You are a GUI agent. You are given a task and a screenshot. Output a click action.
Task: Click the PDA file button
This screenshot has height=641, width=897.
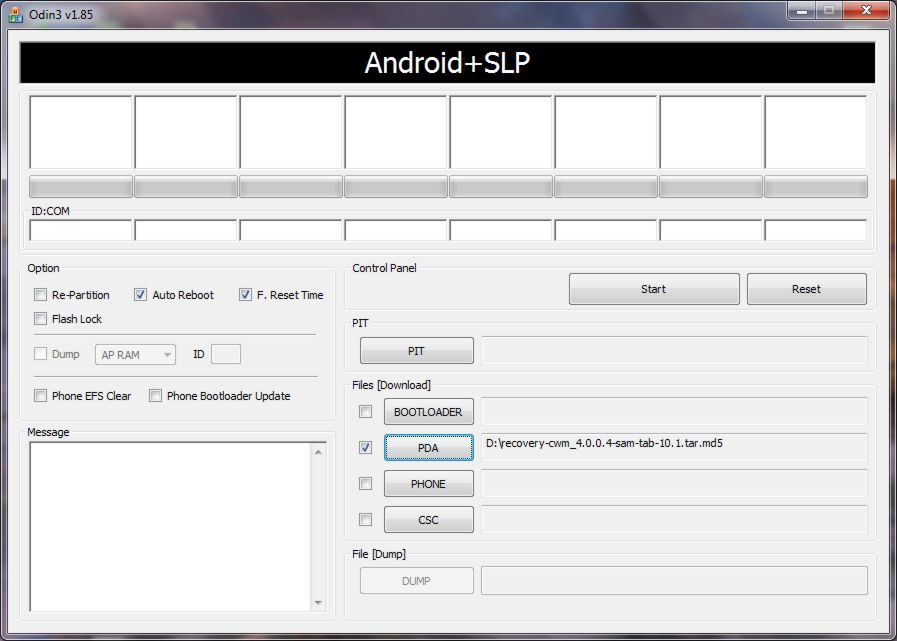pos(428,448)
